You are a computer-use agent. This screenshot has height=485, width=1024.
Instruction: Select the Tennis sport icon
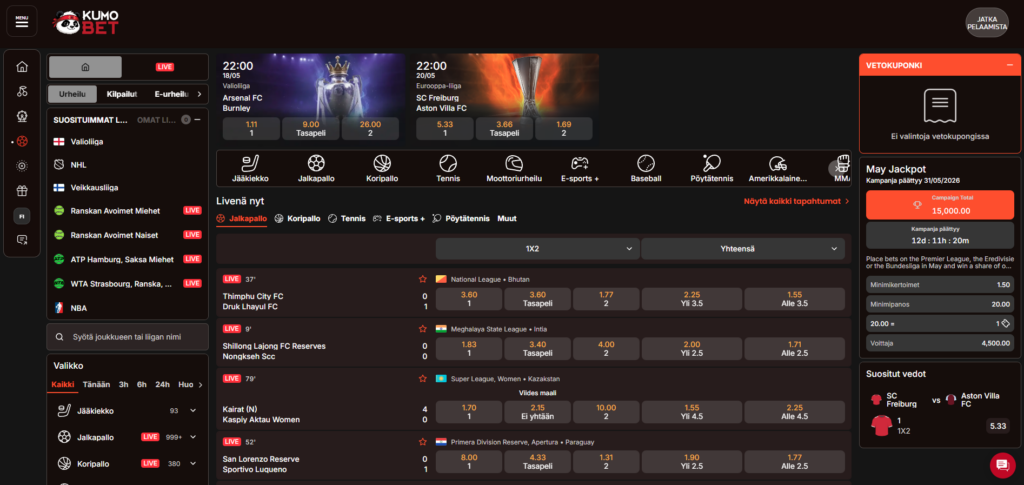(448, 168)
